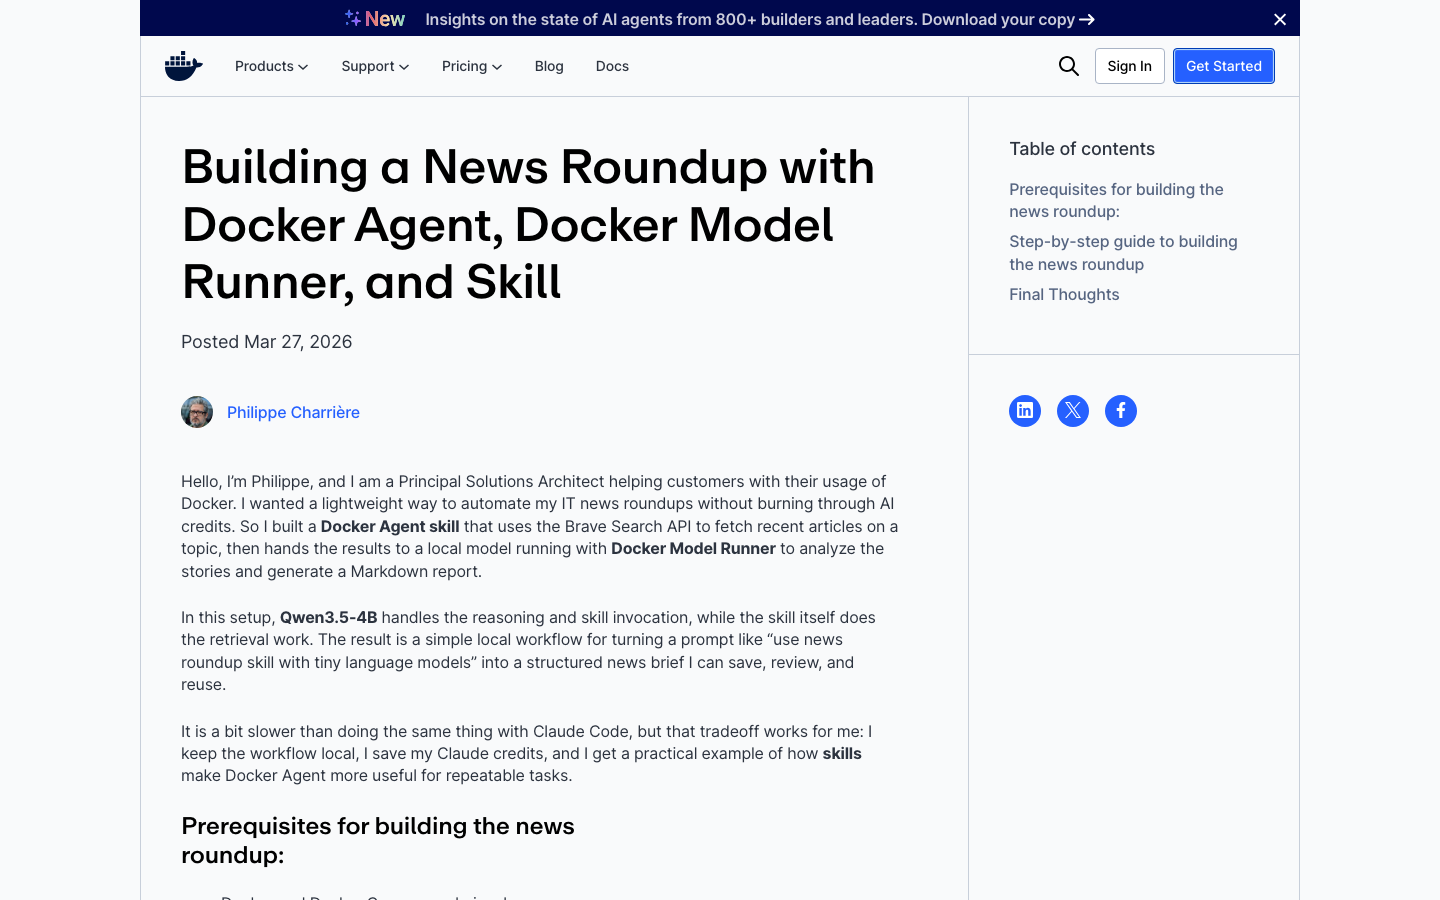Click the arrow after Download your copy
Screen dimensions: 1440x900
pos(1087,19)
